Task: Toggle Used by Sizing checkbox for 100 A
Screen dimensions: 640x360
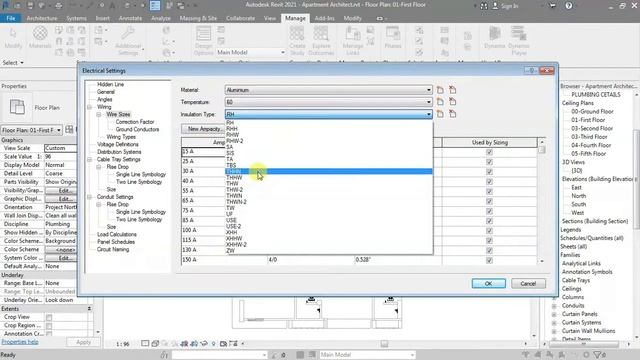Action: coord(489,231)
